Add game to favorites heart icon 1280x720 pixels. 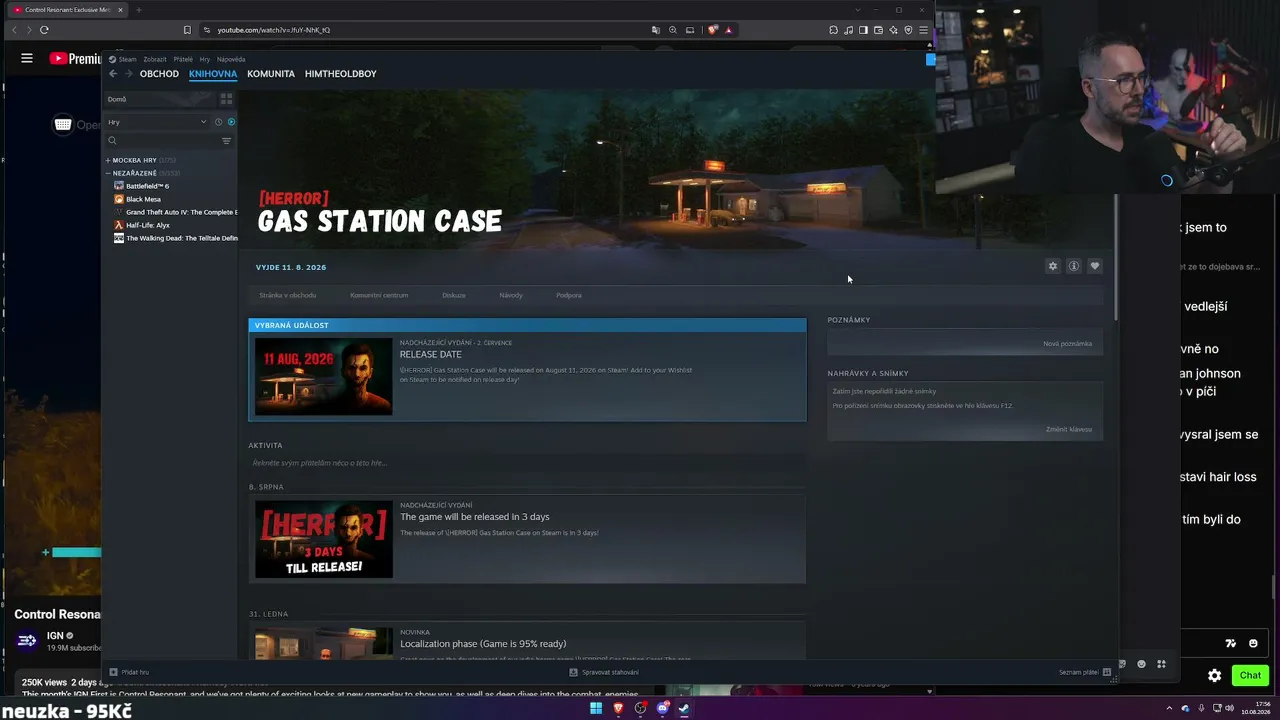click(1094, 266)
